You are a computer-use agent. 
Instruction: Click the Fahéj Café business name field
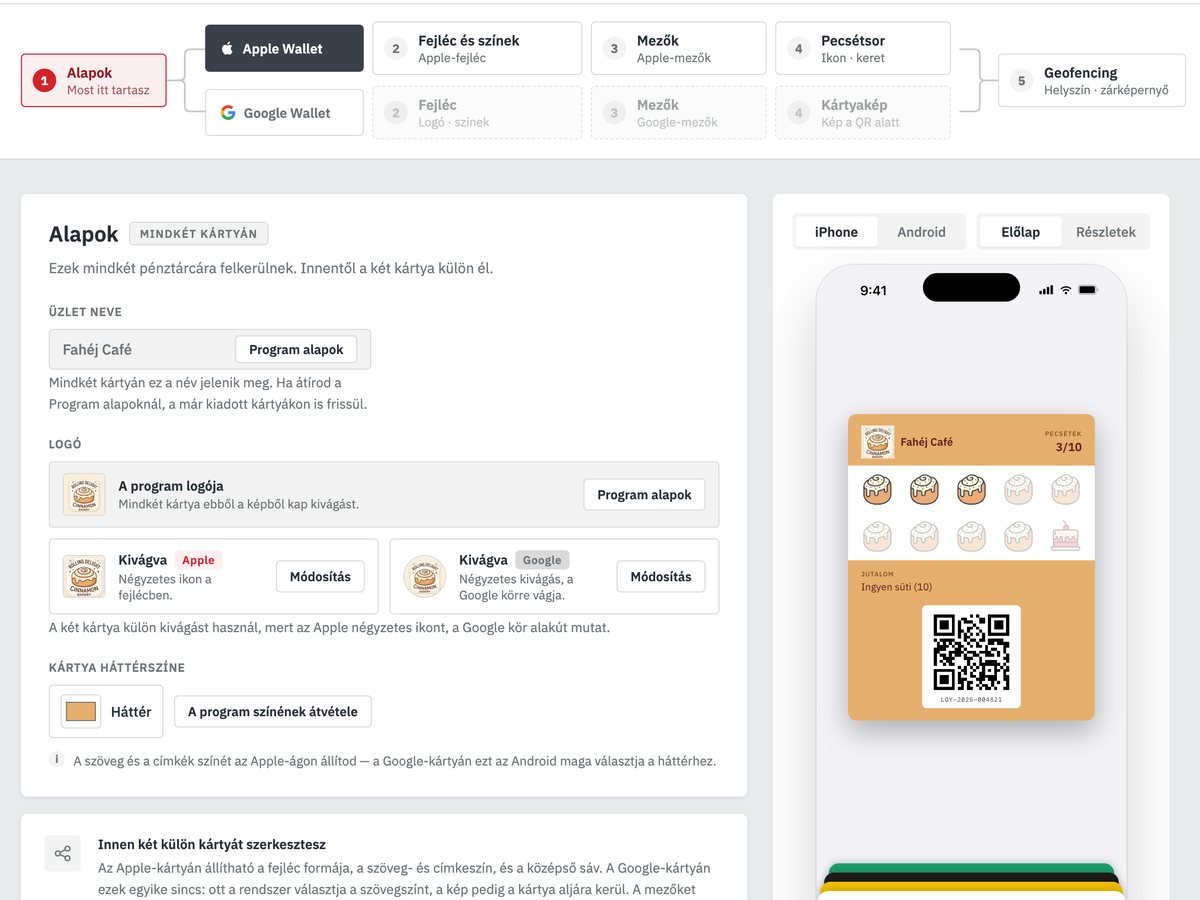[210, 349]
